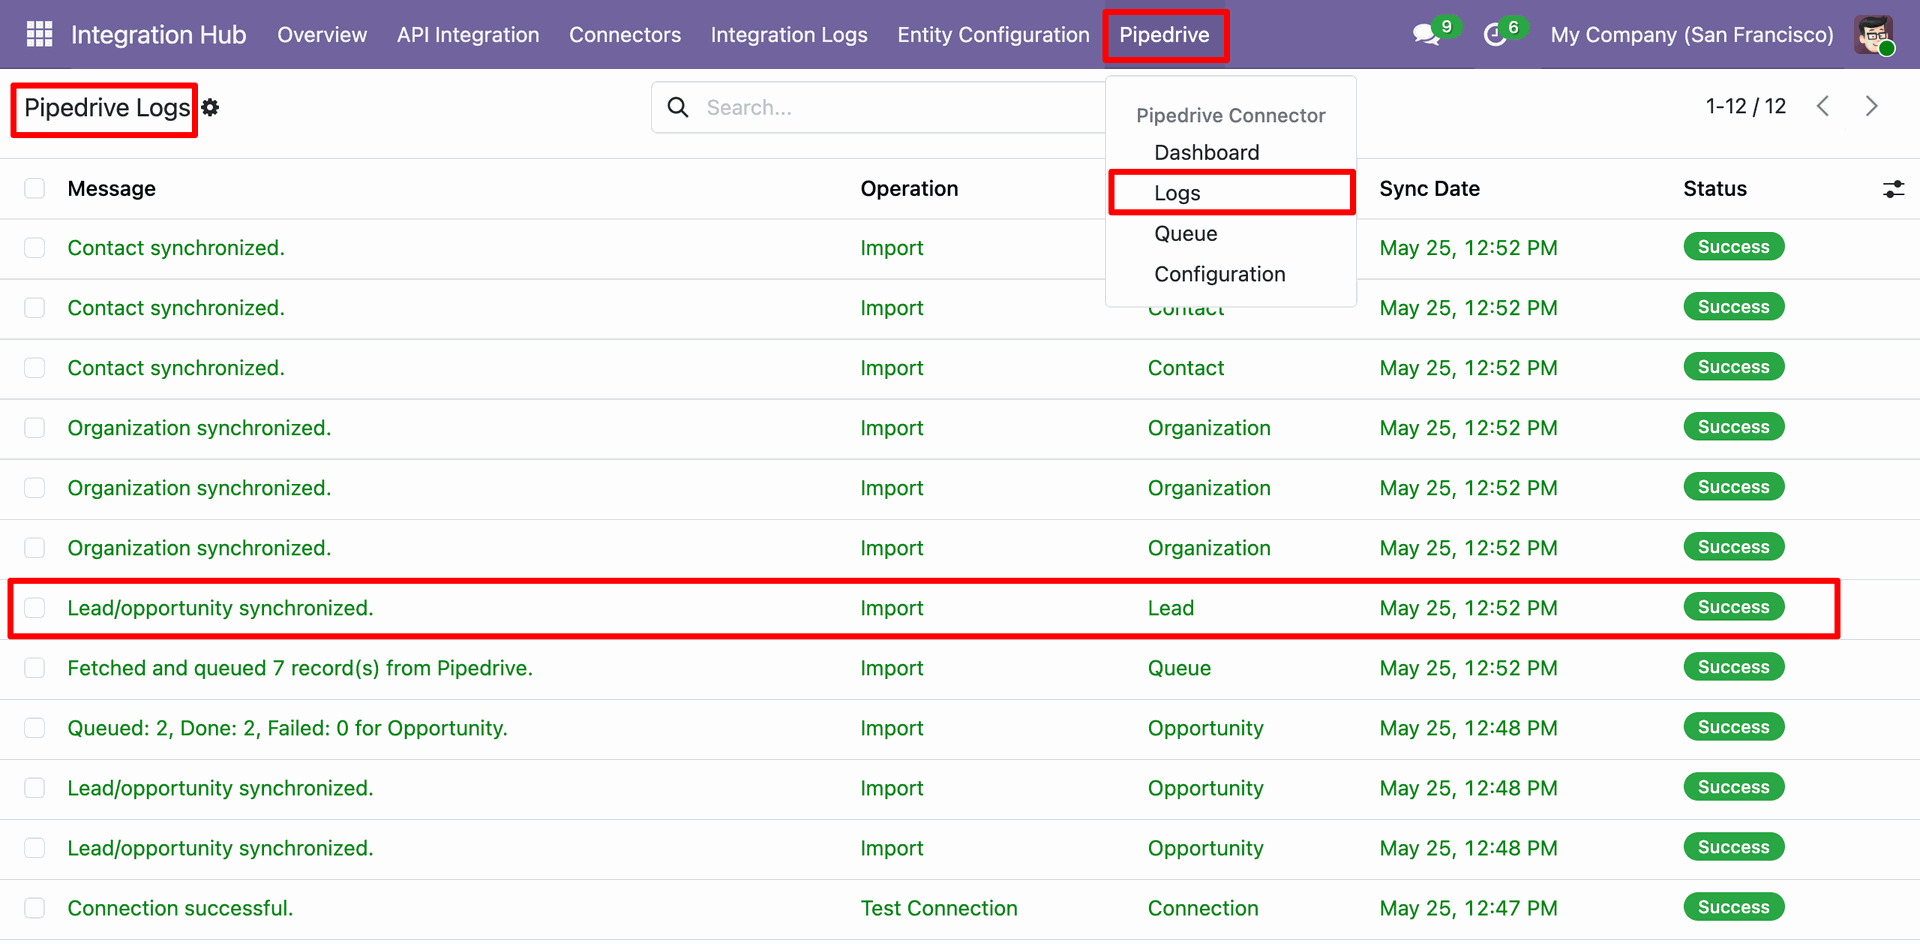Viewport: 1920px width, 944px height.
Task: Sort by the Message column header
Action: pos(111,189)
